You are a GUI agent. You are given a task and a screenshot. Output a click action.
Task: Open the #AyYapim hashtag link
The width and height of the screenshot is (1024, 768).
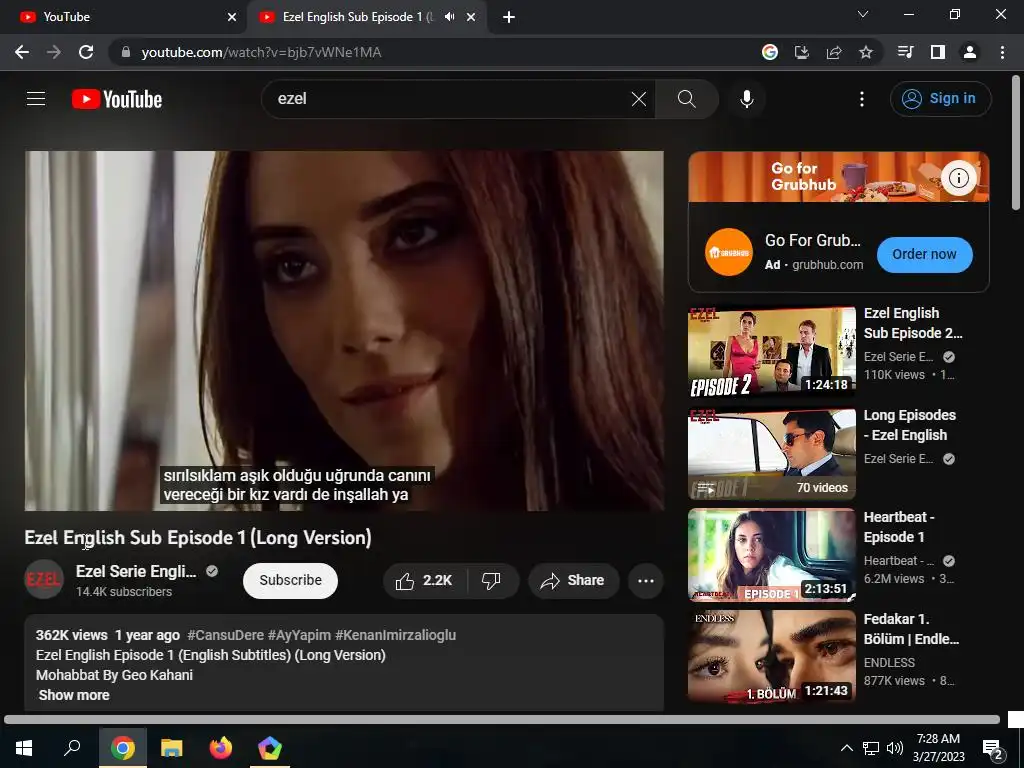pos(299,635)
